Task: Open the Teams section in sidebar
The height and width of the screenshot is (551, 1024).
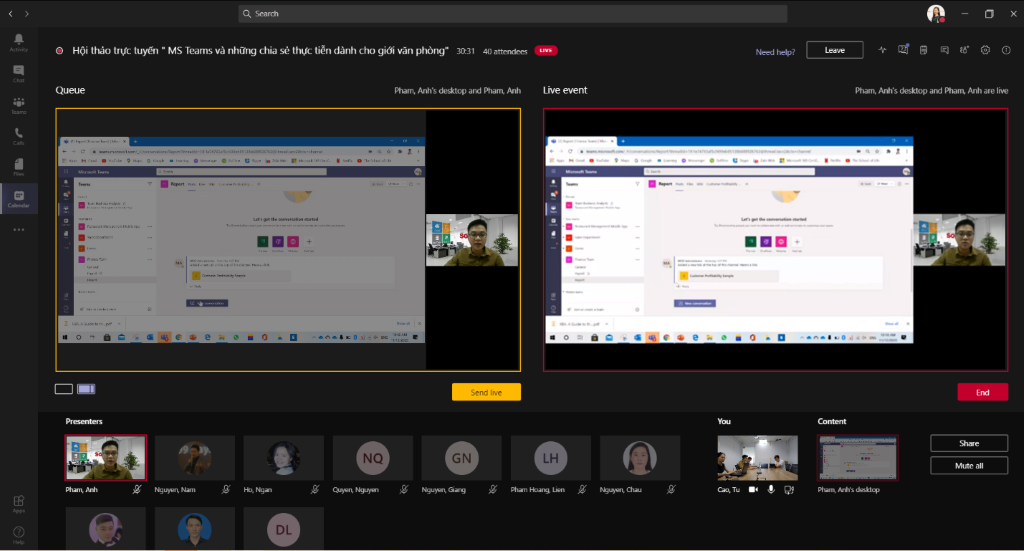Action: tap(18, 105)
